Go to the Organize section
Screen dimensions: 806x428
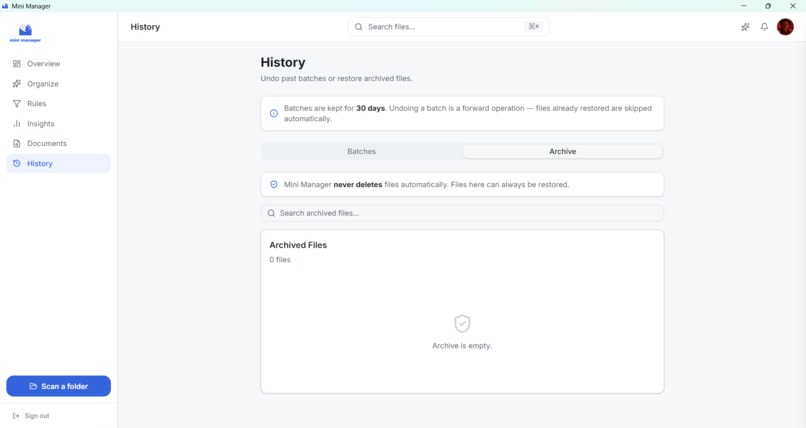[58, 84]
